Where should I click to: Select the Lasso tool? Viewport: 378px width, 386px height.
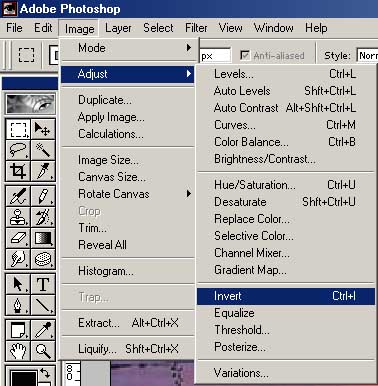[18, 150]
